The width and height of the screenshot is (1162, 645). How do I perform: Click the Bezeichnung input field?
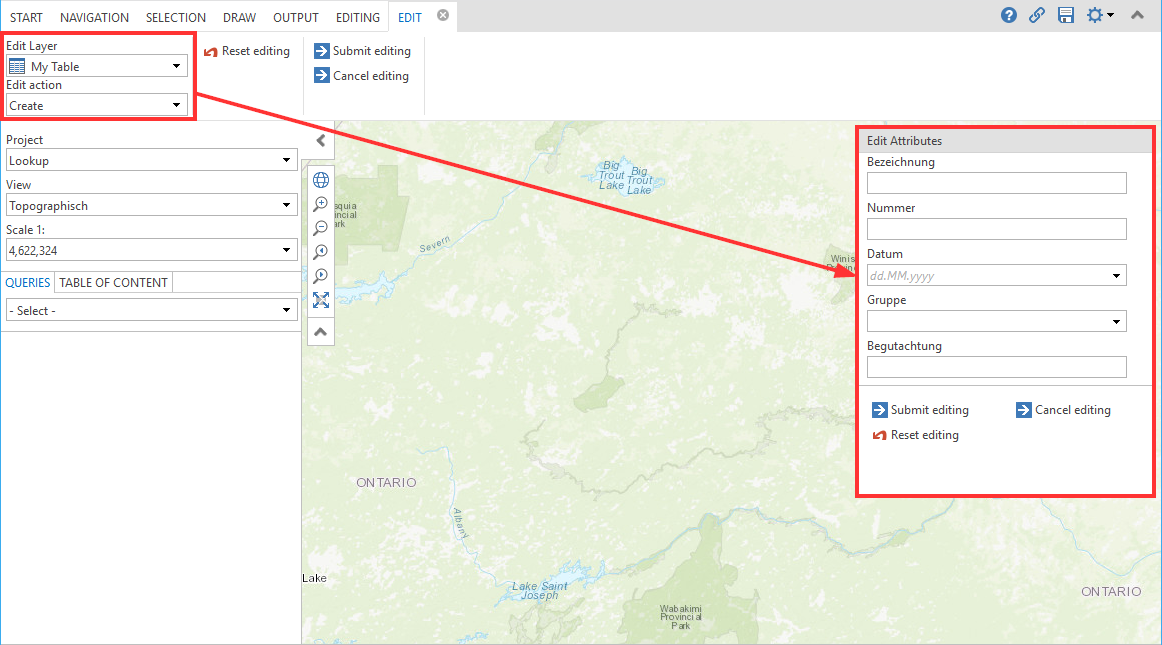coord(996,183)
